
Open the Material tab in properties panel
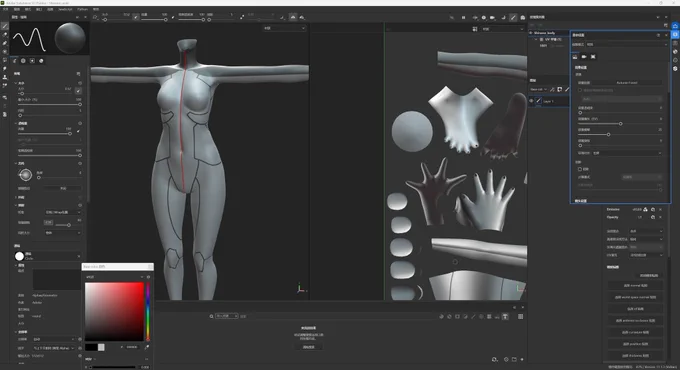click(41, 61)
